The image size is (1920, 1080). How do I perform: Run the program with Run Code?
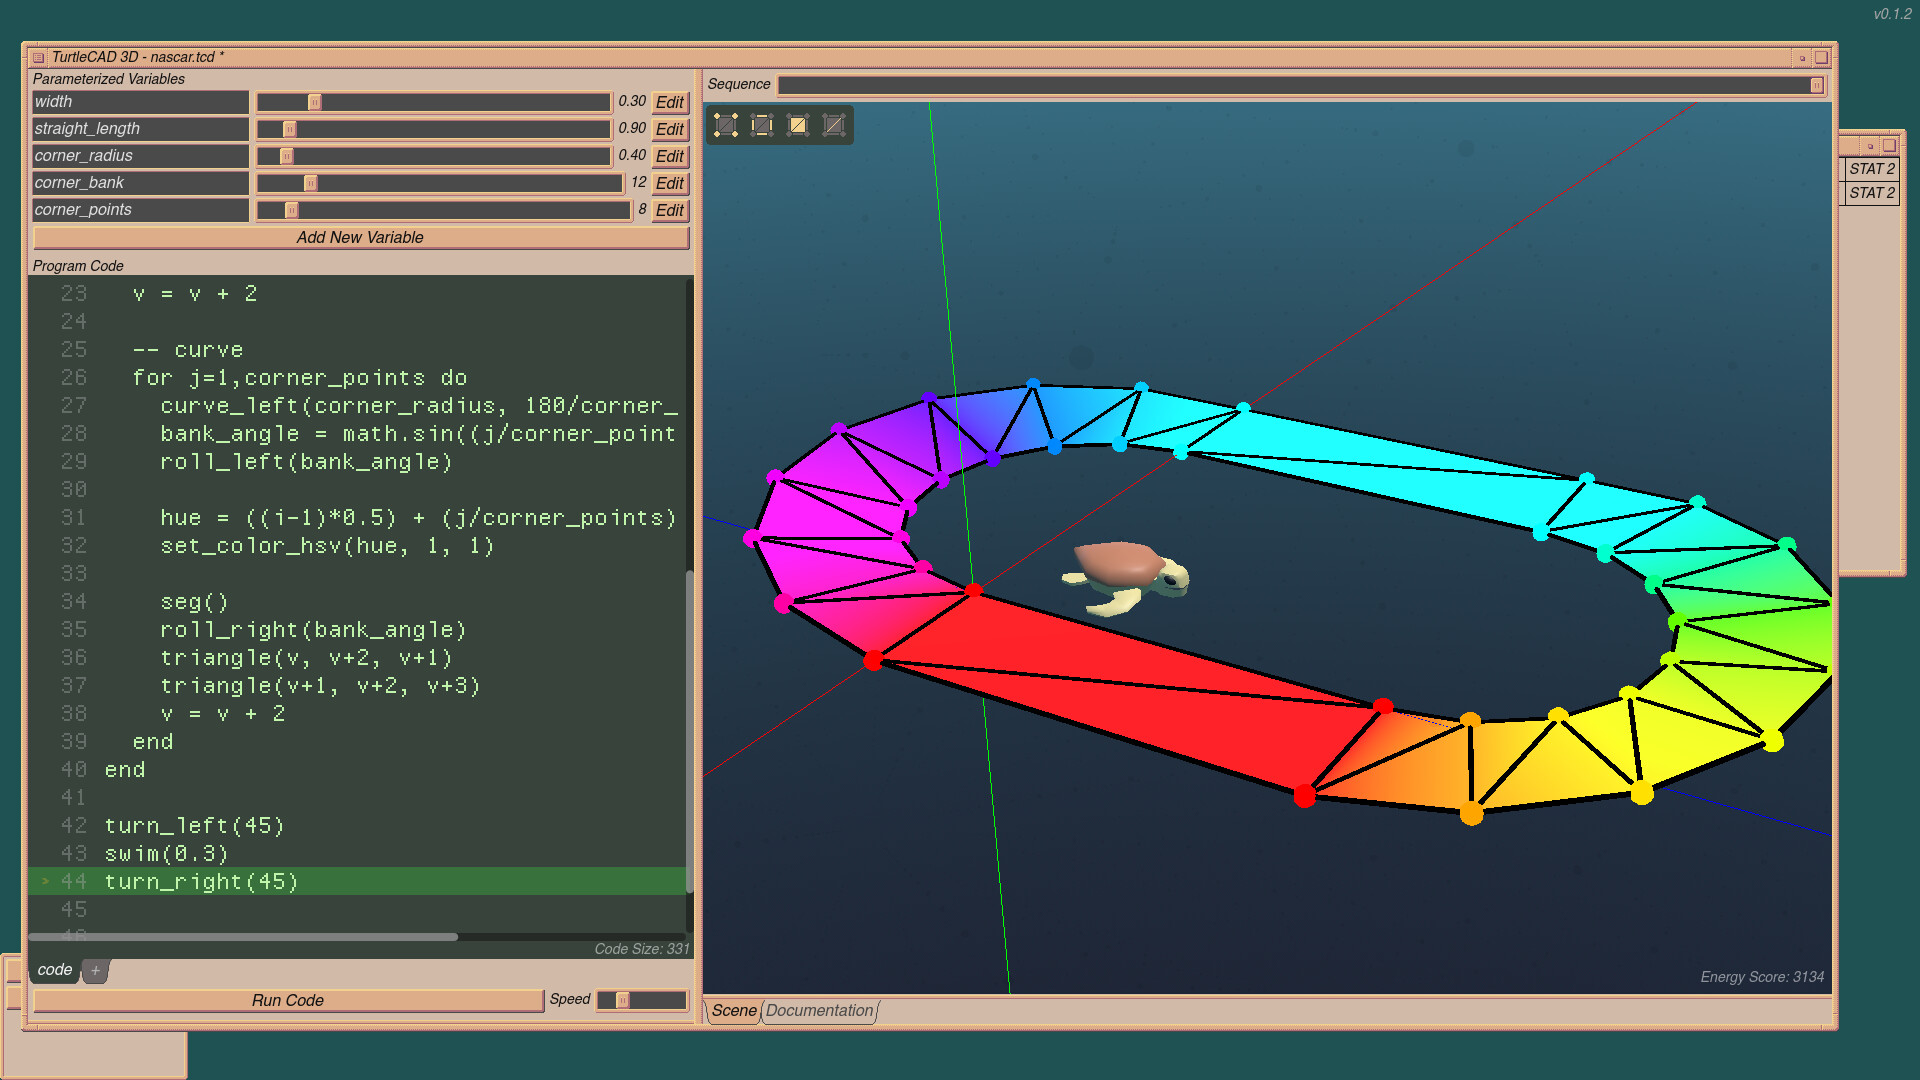coord(288,1000)
